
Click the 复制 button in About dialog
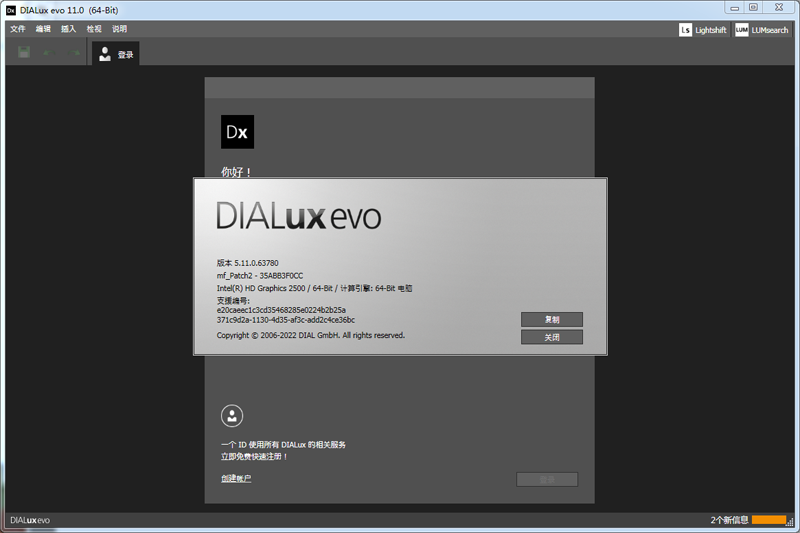552,319
